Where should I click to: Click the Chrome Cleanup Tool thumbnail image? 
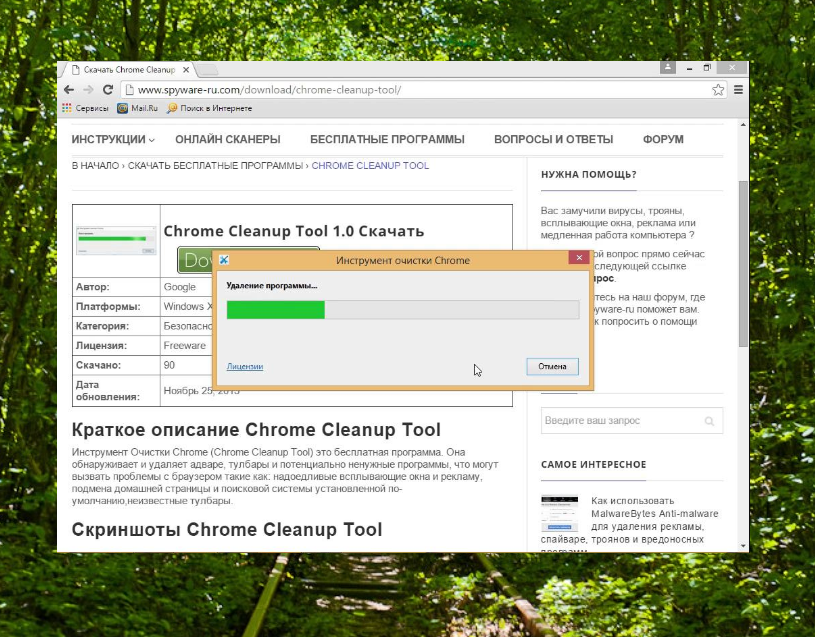pyautogui.click(x=116, y=241)
